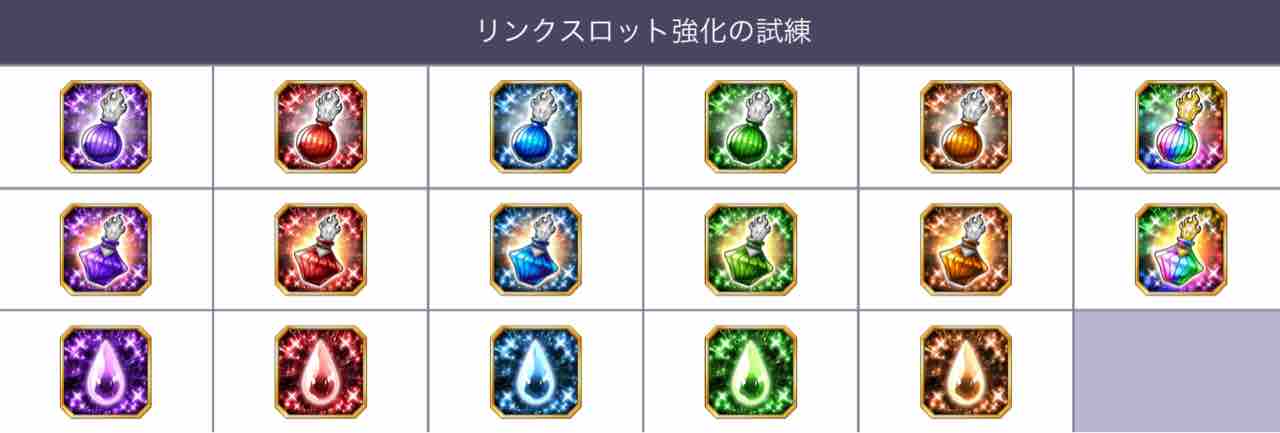Choose the red angular potion bottle
The image size is (1280, 433).
pyautogui.click(x=320, y=249)
